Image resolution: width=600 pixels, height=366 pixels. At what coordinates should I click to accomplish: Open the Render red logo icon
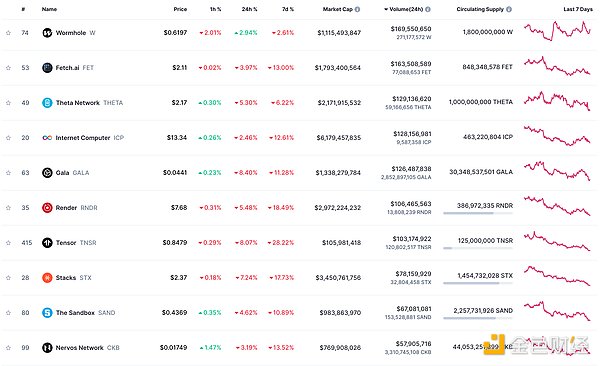[47, 208]
